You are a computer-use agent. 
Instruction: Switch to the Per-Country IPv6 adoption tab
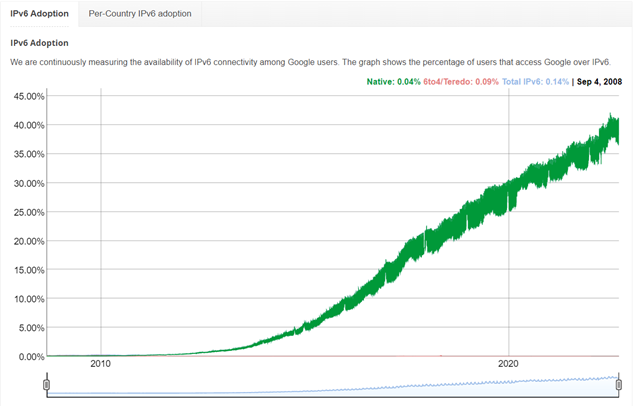[x=140, y=14]
